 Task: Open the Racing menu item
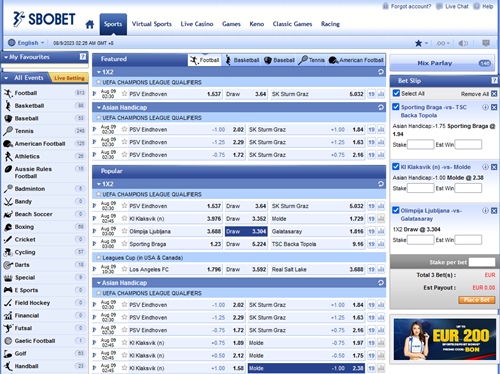pos(330,24)
